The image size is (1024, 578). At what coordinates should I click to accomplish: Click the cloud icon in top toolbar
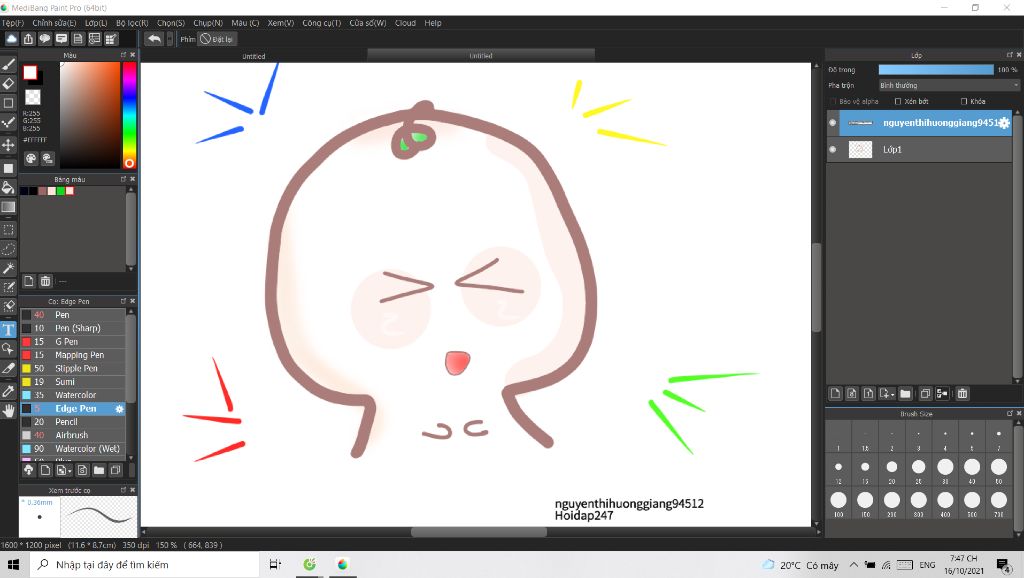click(x=11, y=39)
